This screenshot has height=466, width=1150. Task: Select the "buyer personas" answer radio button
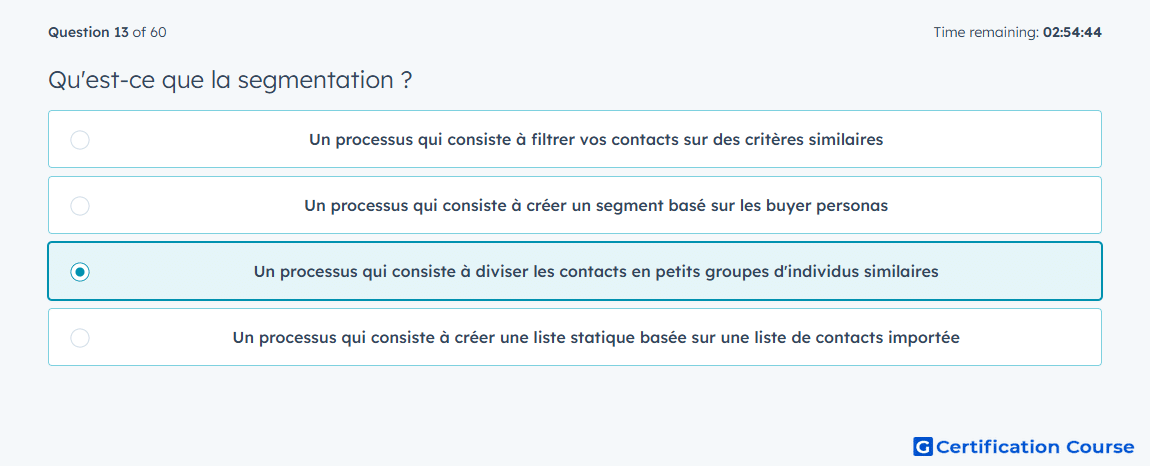point(80,206)
